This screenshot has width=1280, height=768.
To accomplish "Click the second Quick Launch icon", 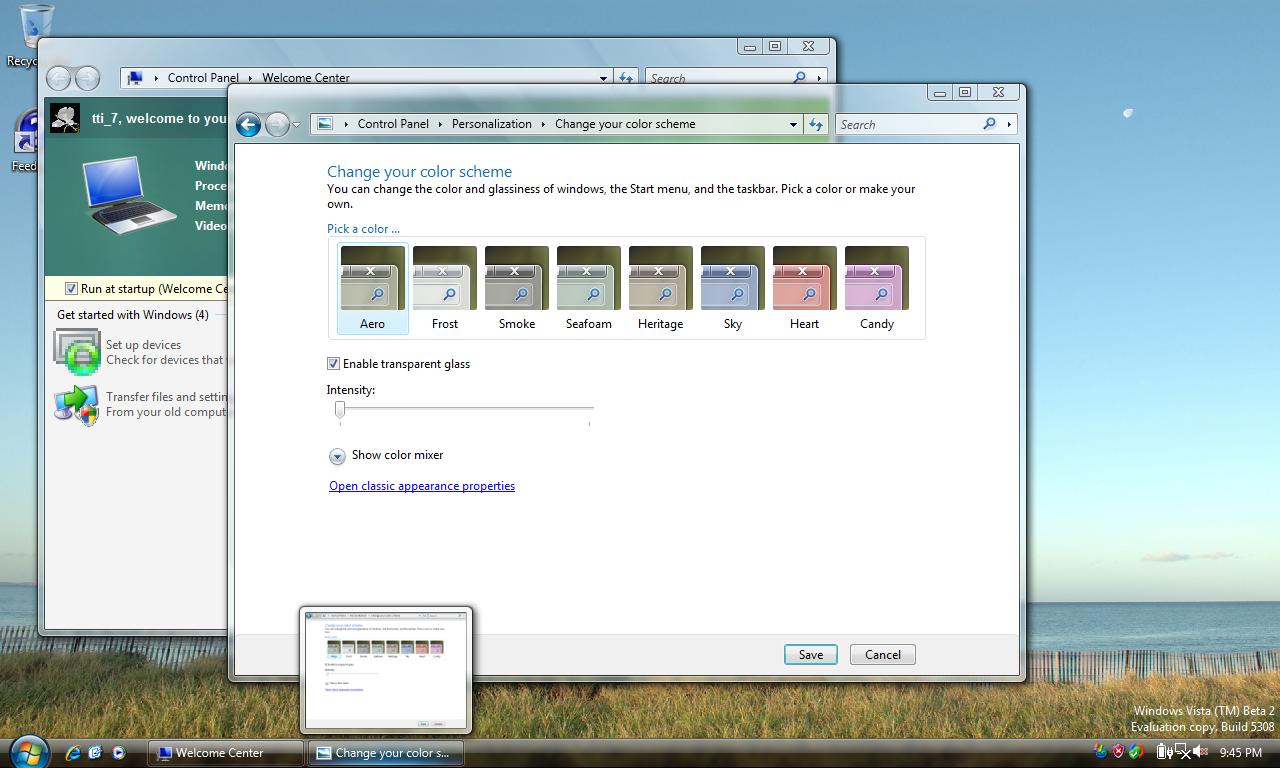I will tap(96, 752).
